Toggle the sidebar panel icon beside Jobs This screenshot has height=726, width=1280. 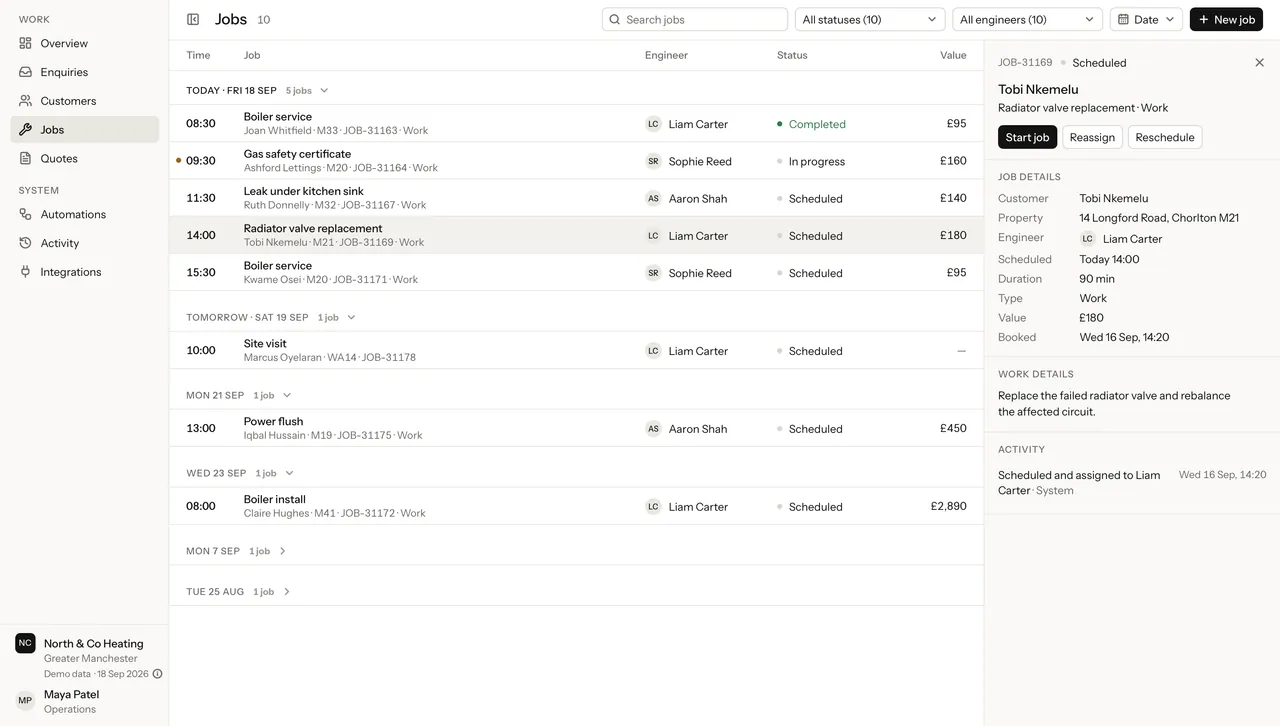(193, 19)
